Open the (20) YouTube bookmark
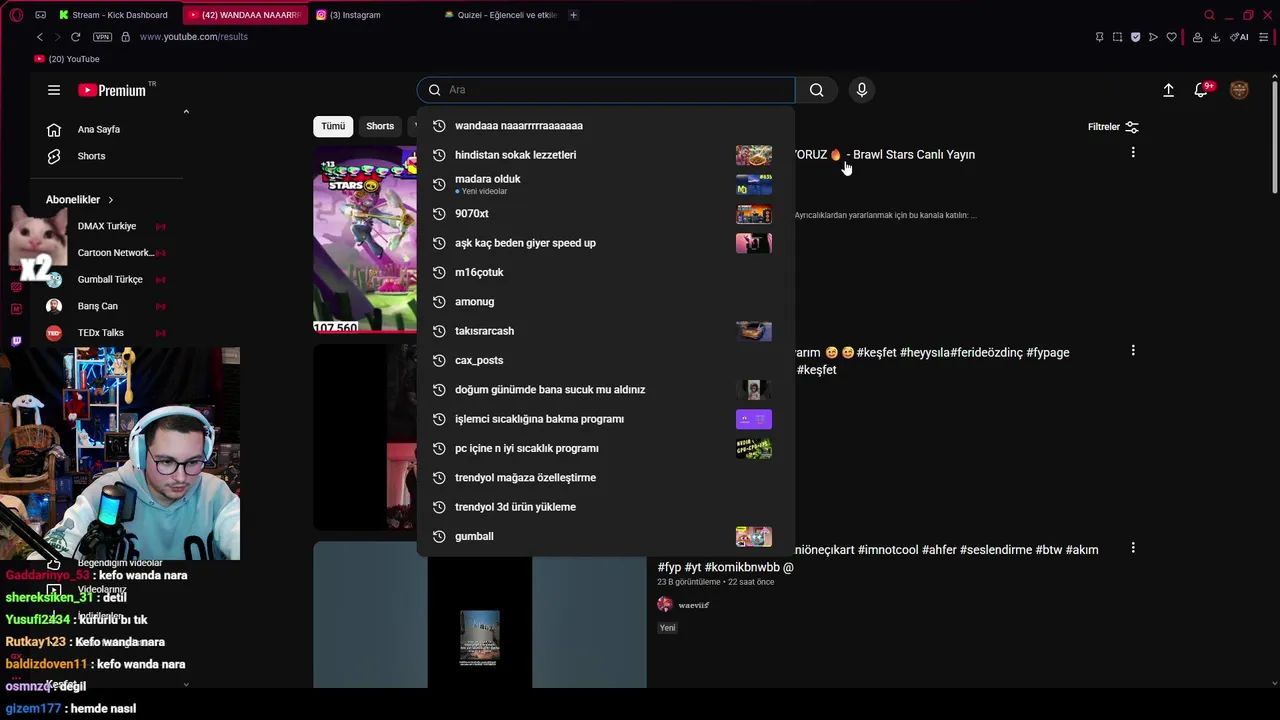 tap(67, 59)
